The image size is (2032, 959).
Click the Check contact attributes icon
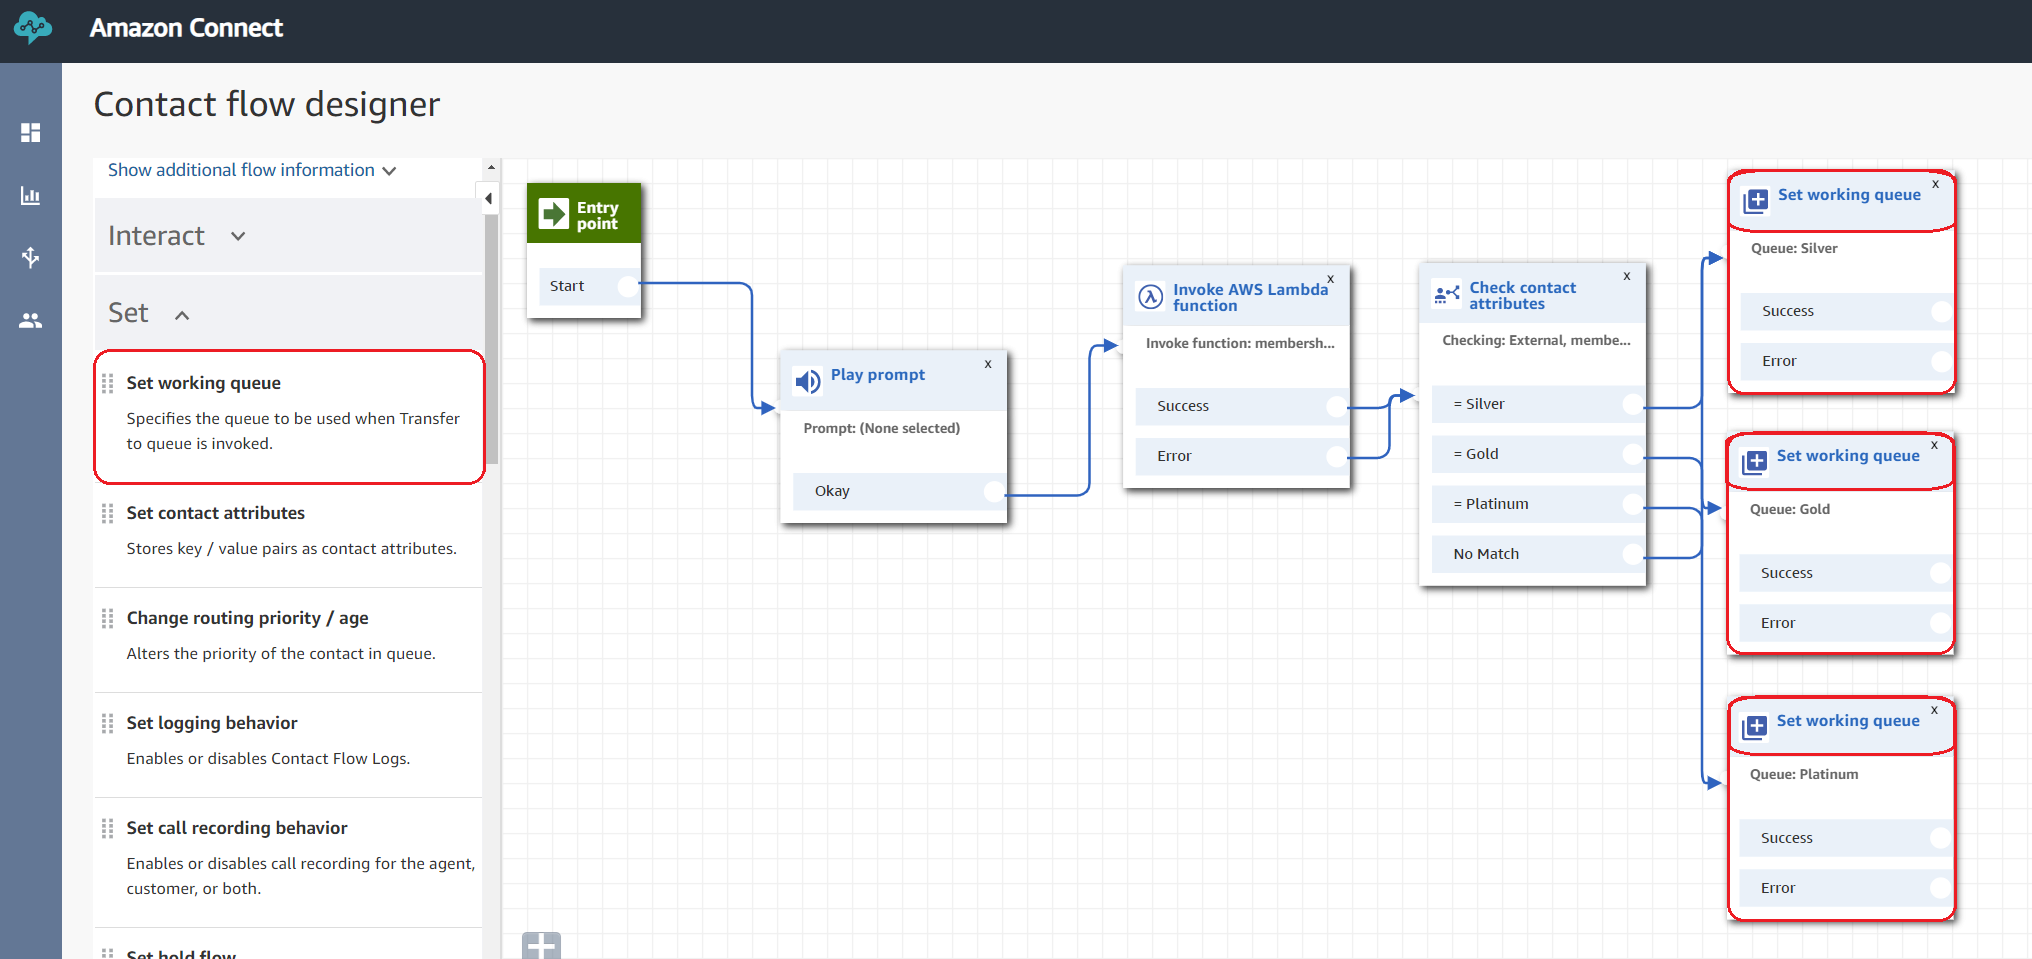click(x=1447, y=294)
